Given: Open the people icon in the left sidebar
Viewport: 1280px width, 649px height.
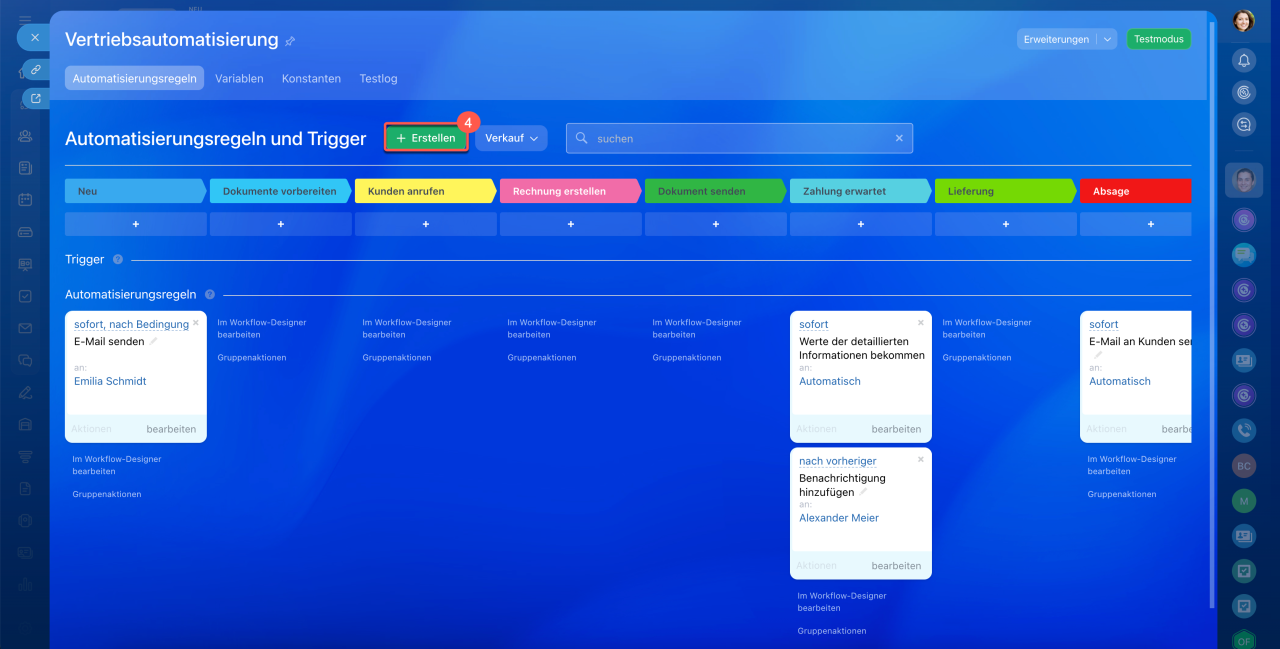Looking at the screenshot, I should 25,135.
